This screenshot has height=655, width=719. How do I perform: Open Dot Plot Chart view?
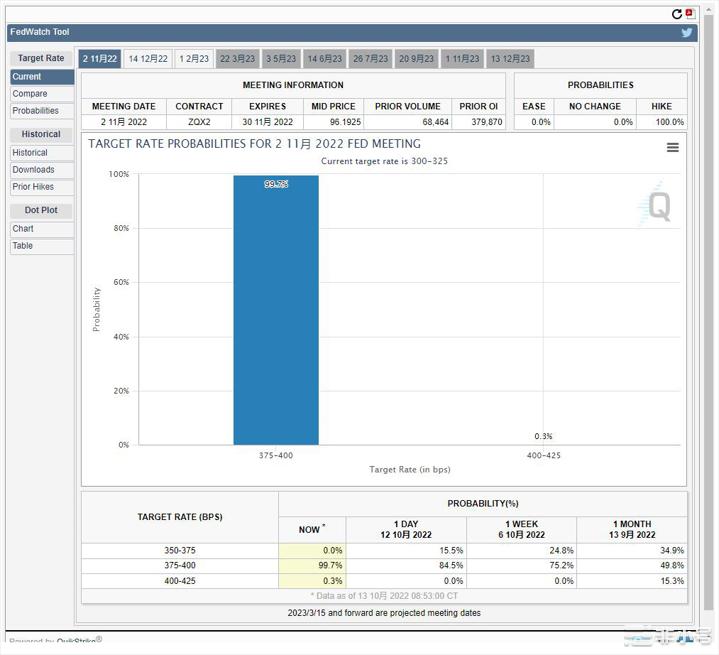(23, 229)
